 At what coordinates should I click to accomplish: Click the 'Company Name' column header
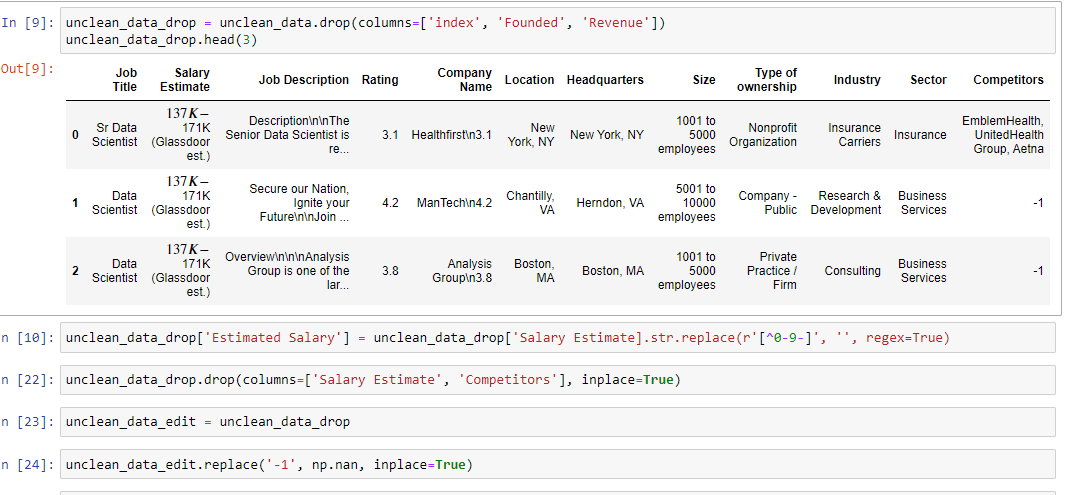[465, 80]
